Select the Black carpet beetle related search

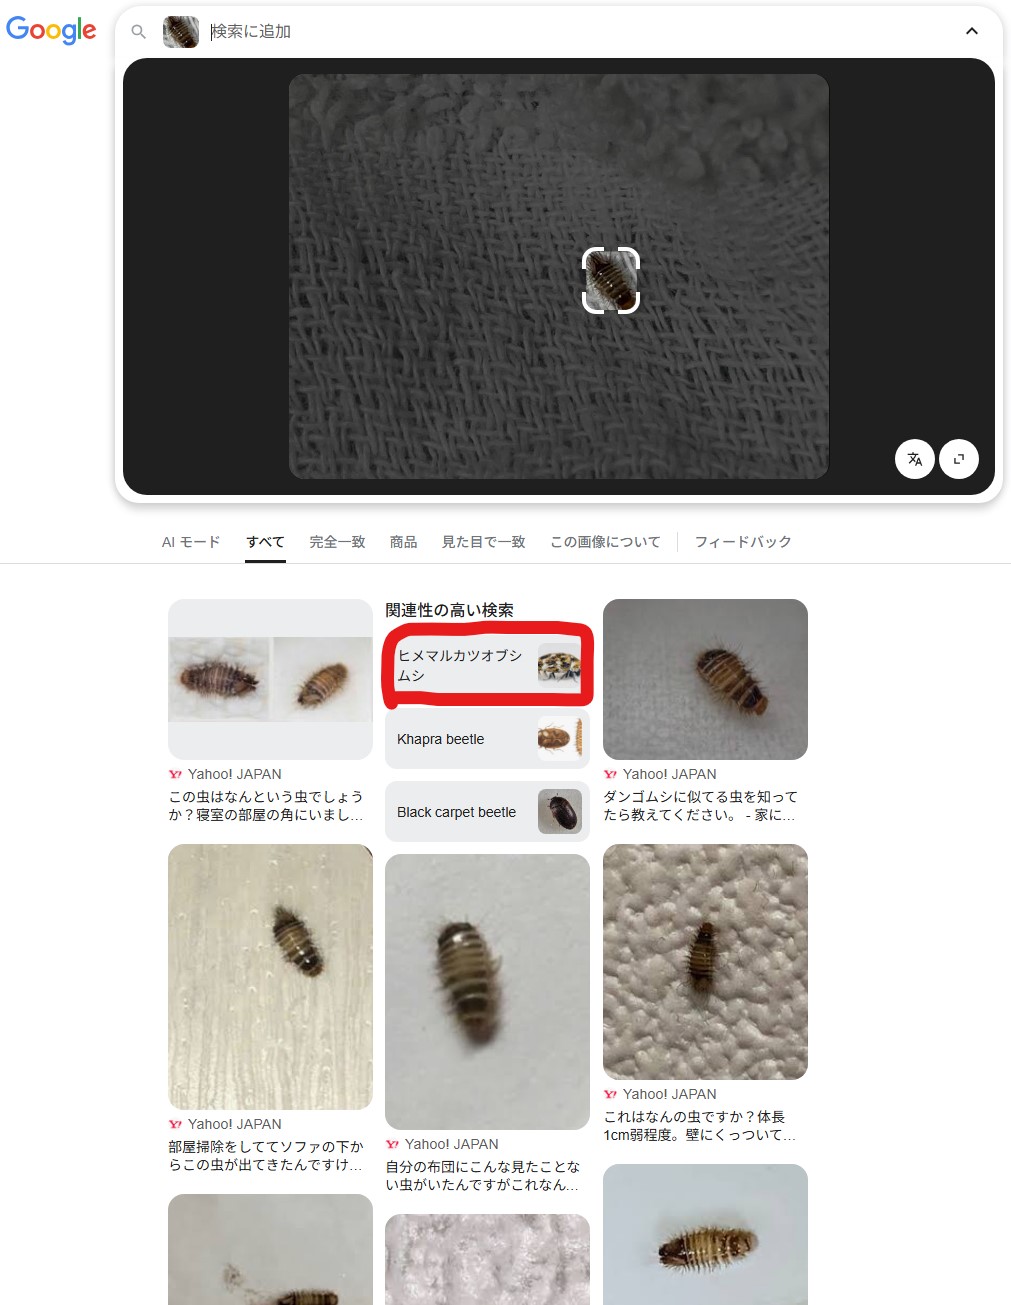click(x=487, y=812)
